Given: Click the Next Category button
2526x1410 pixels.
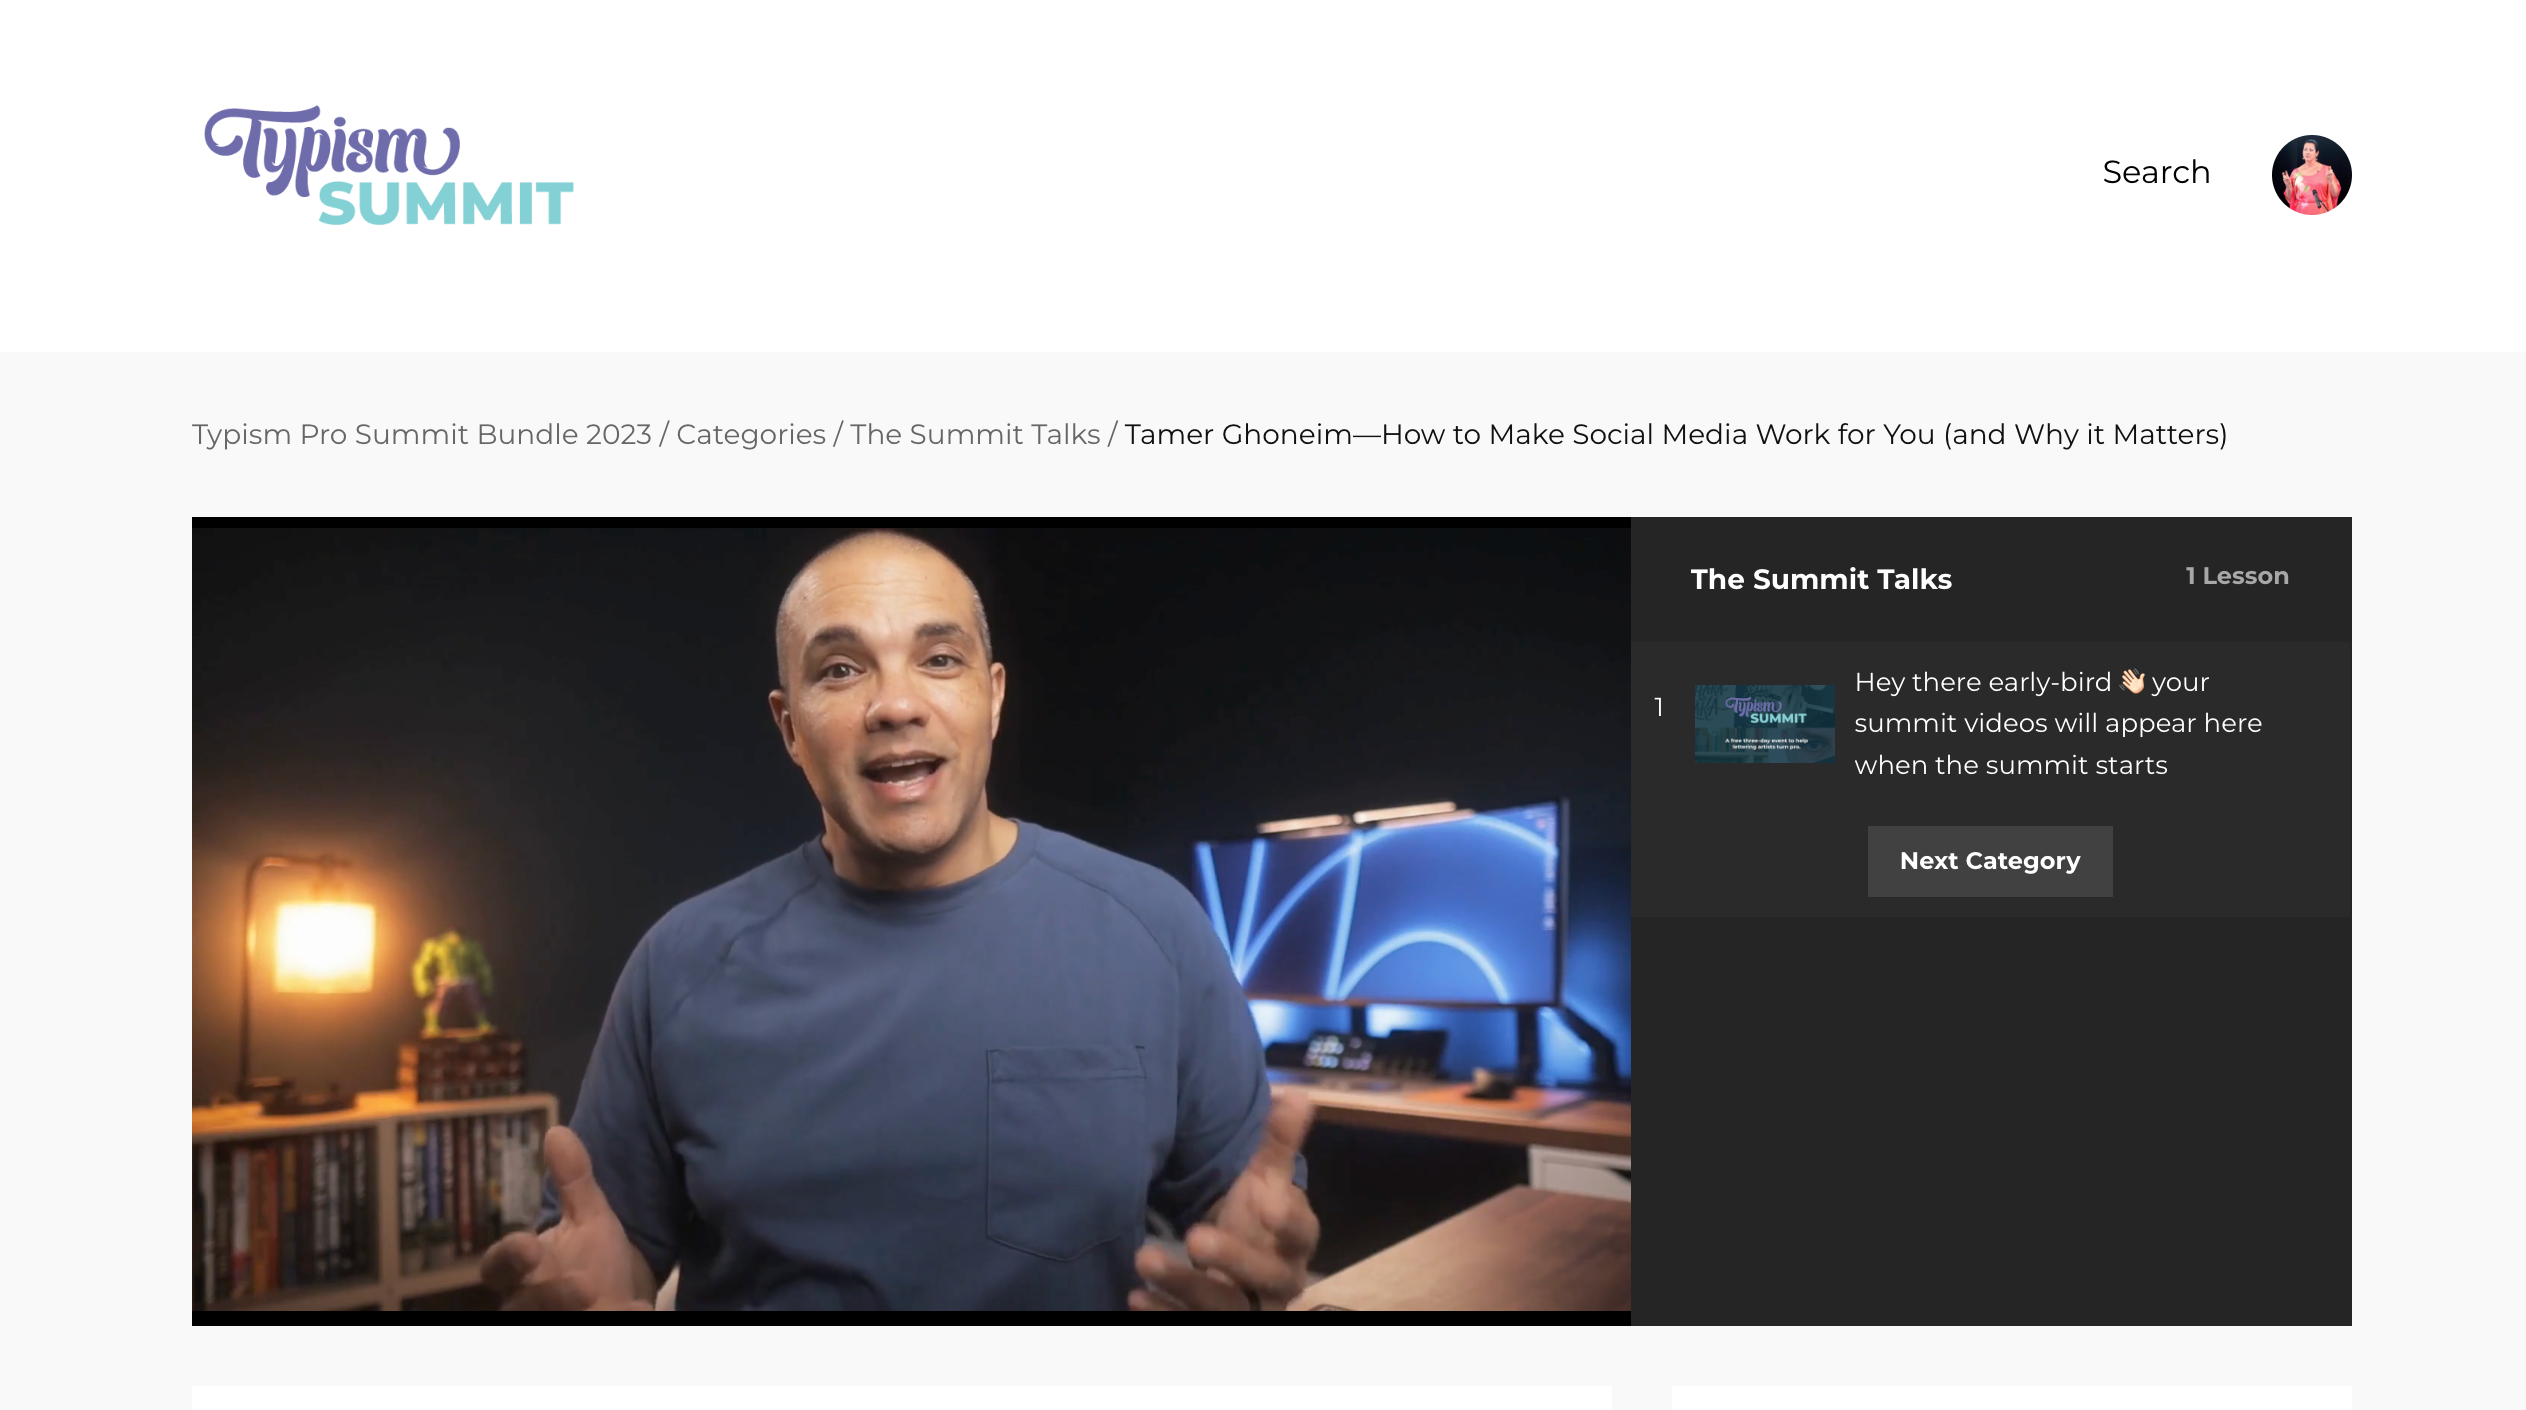Looking at the screenshot, I should coord(1990,861).
